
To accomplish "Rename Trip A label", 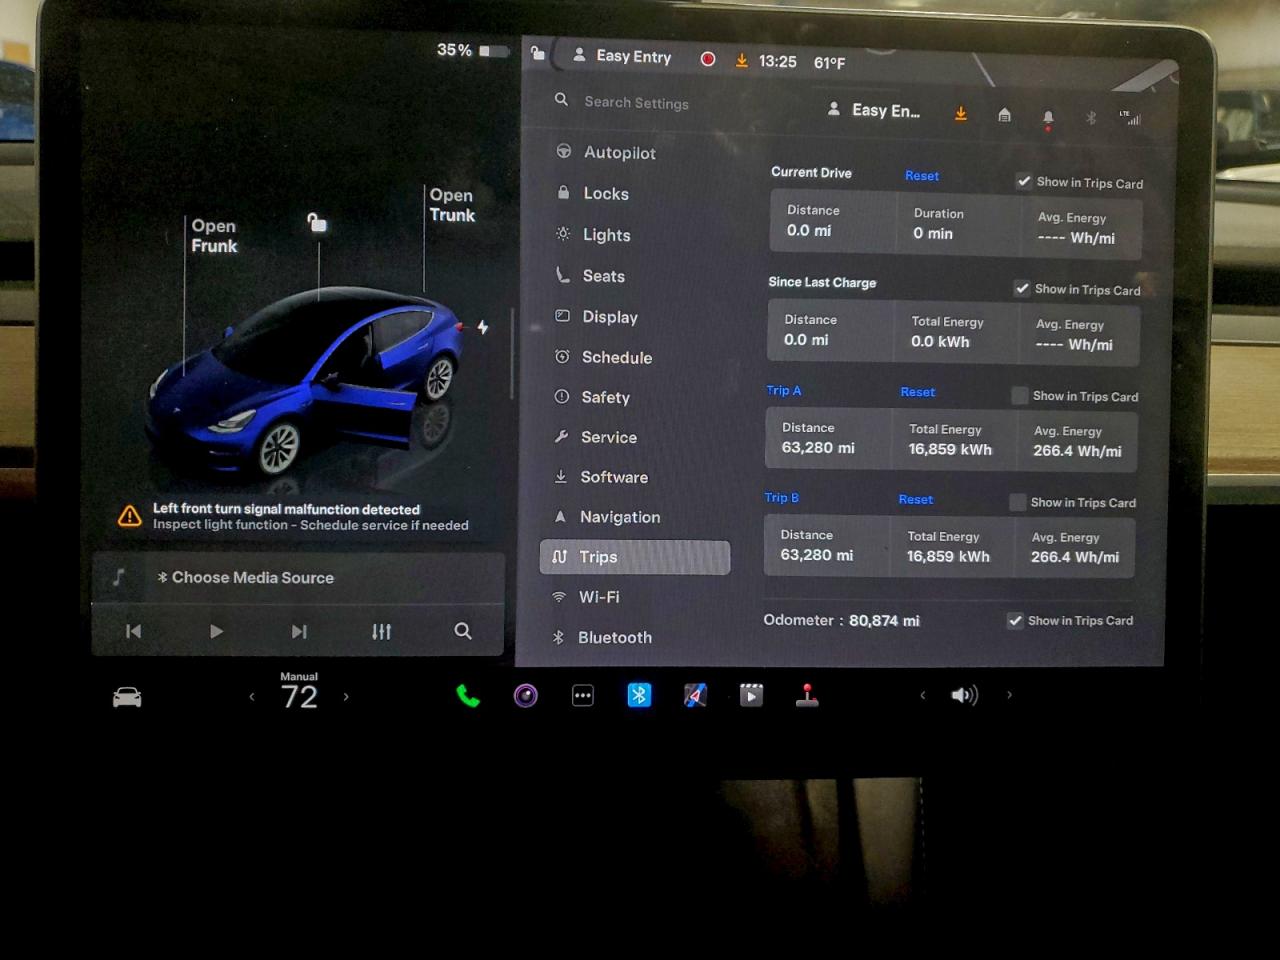I will (x=784, y=390).
